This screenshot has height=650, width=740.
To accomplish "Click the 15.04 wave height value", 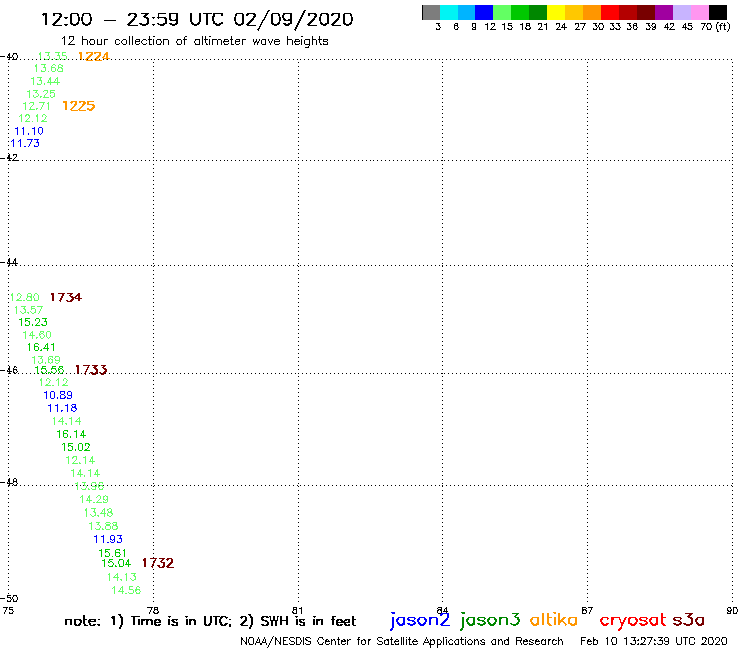I will [x=116, y=563].
